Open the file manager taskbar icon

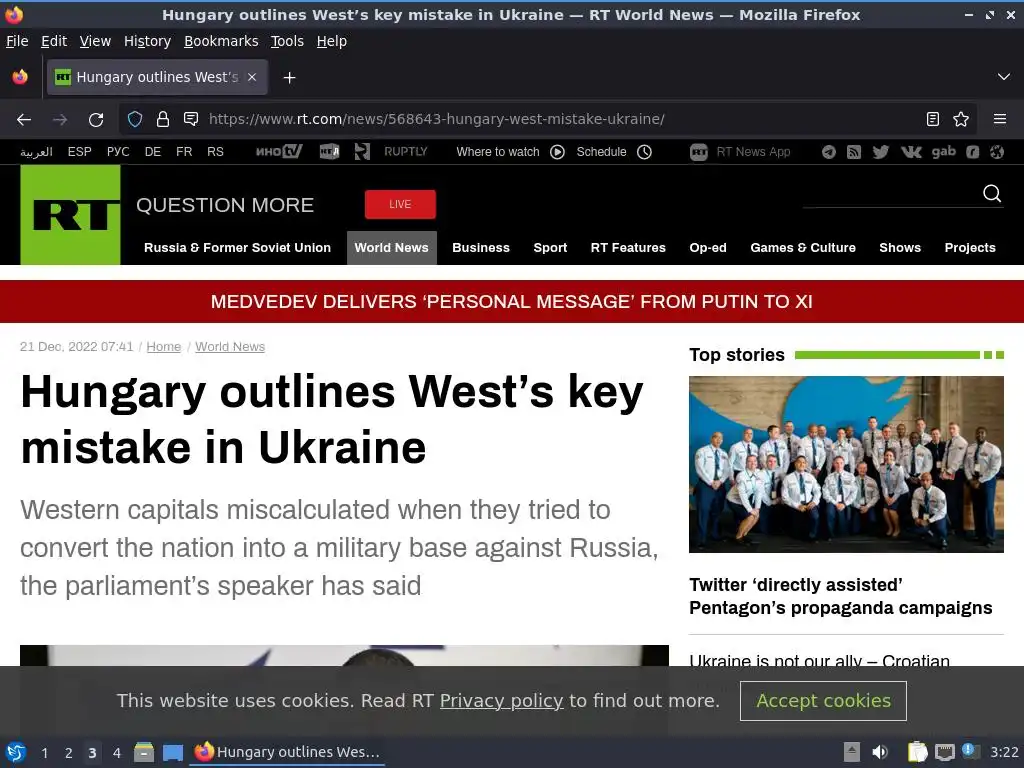pyautogui.click(x=144, y=752)
